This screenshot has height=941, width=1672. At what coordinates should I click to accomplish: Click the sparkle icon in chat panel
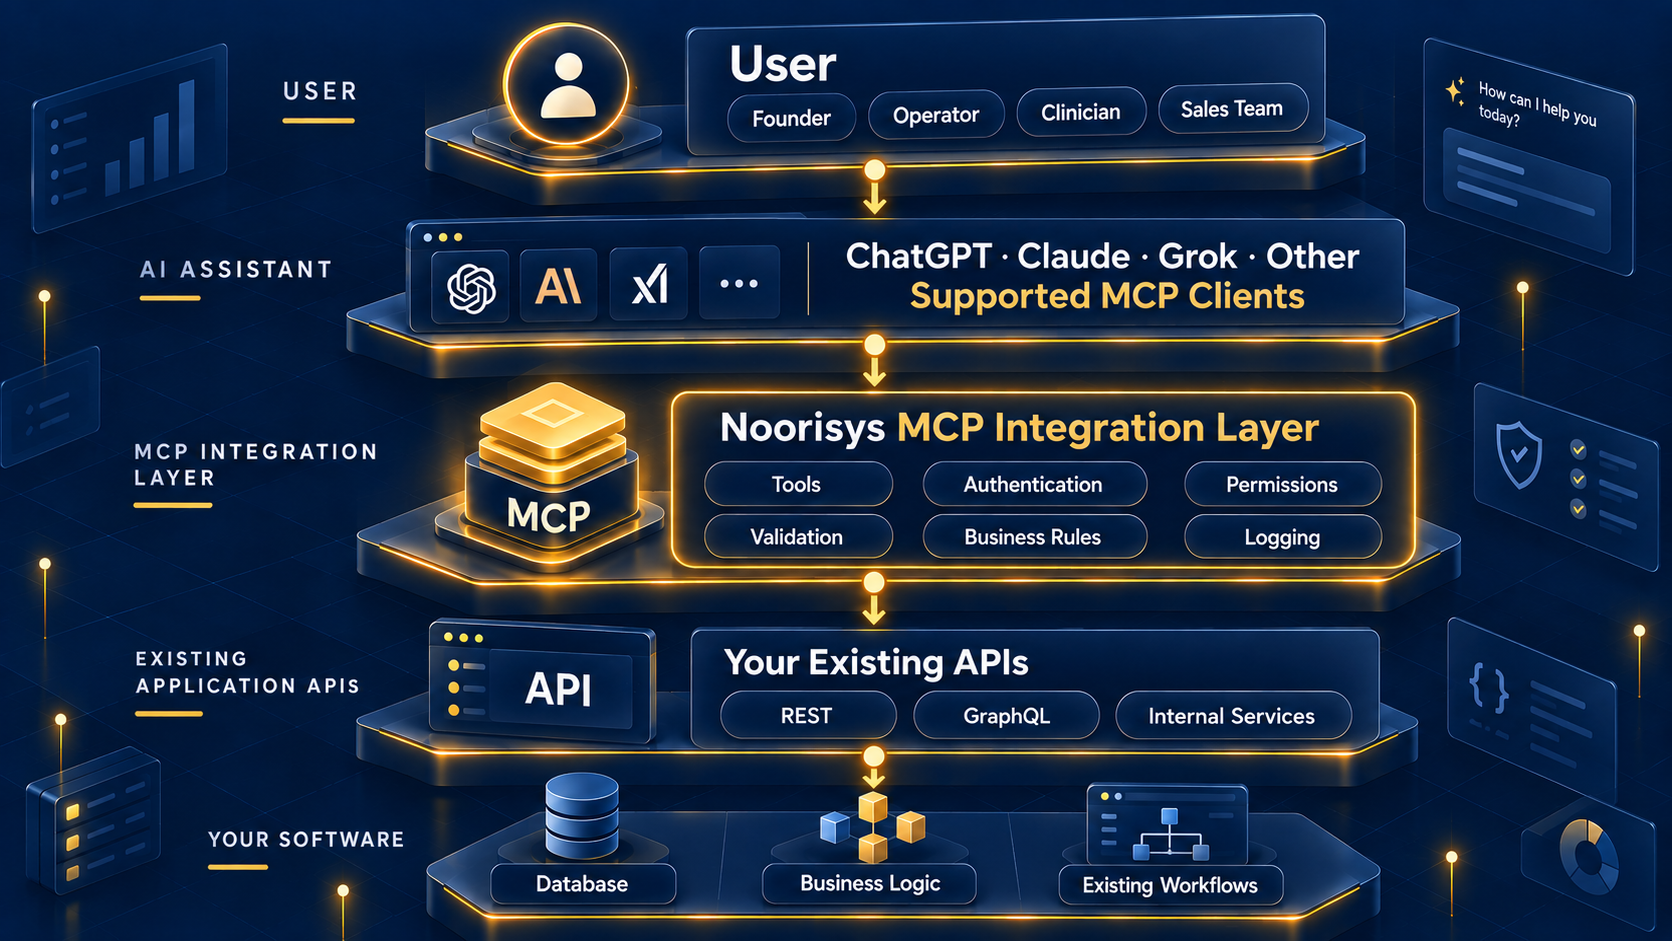pyautogui.click(x=1456, y=91)
